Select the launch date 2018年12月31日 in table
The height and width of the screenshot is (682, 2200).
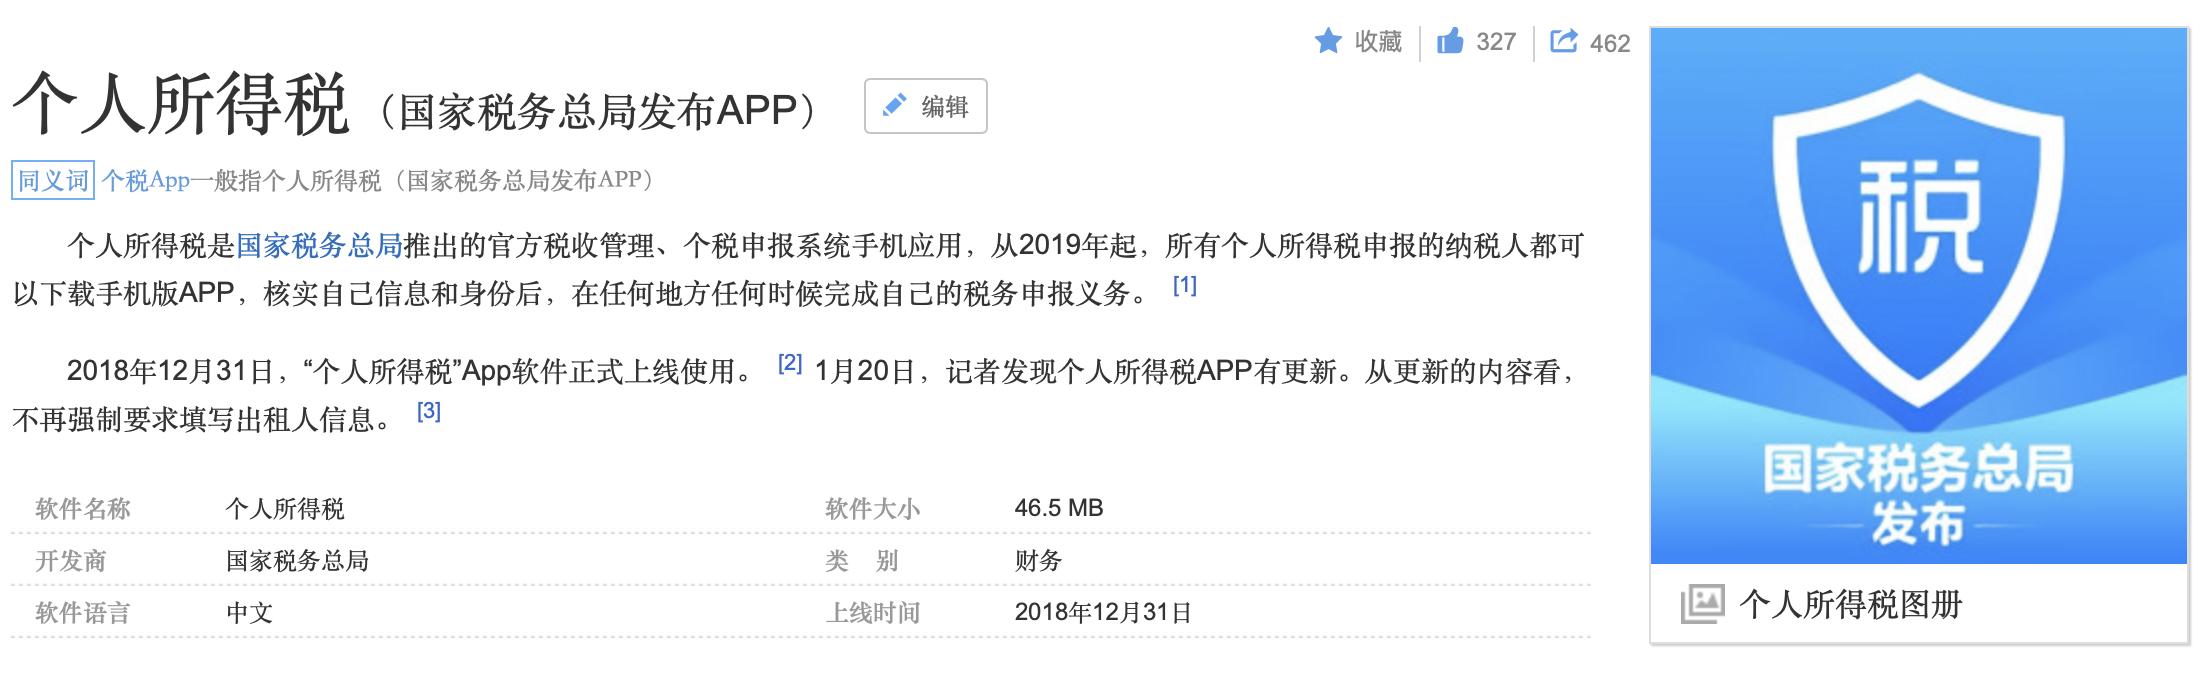click(x=1103, y=612)
